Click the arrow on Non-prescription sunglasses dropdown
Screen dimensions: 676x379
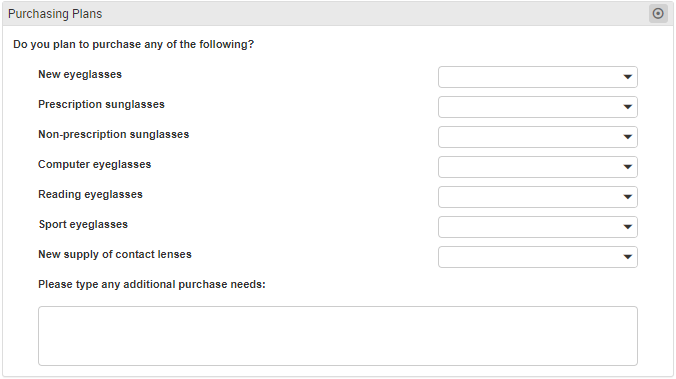[627, 137]
